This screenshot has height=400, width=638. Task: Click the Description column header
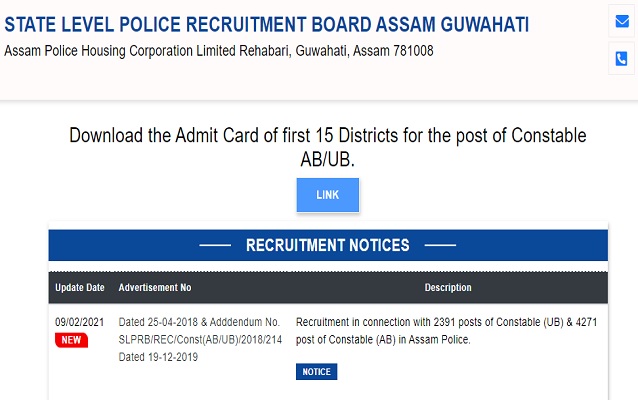point(447,288)
